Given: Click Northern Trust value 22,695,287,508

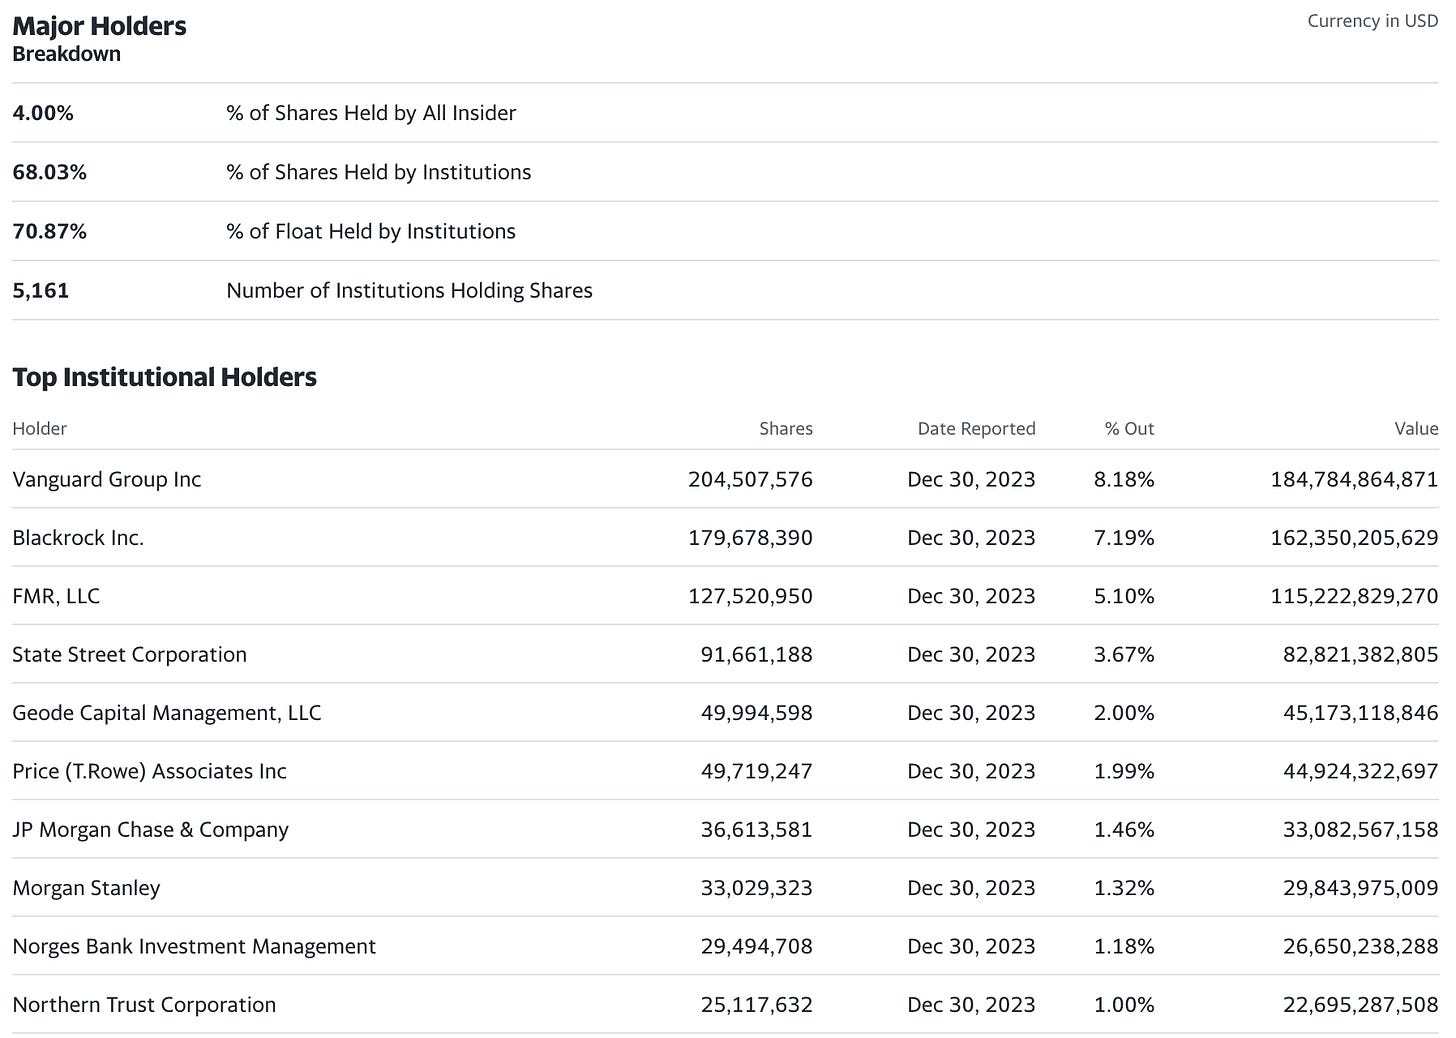Looking at the screenshot, I should 1360,1005.
